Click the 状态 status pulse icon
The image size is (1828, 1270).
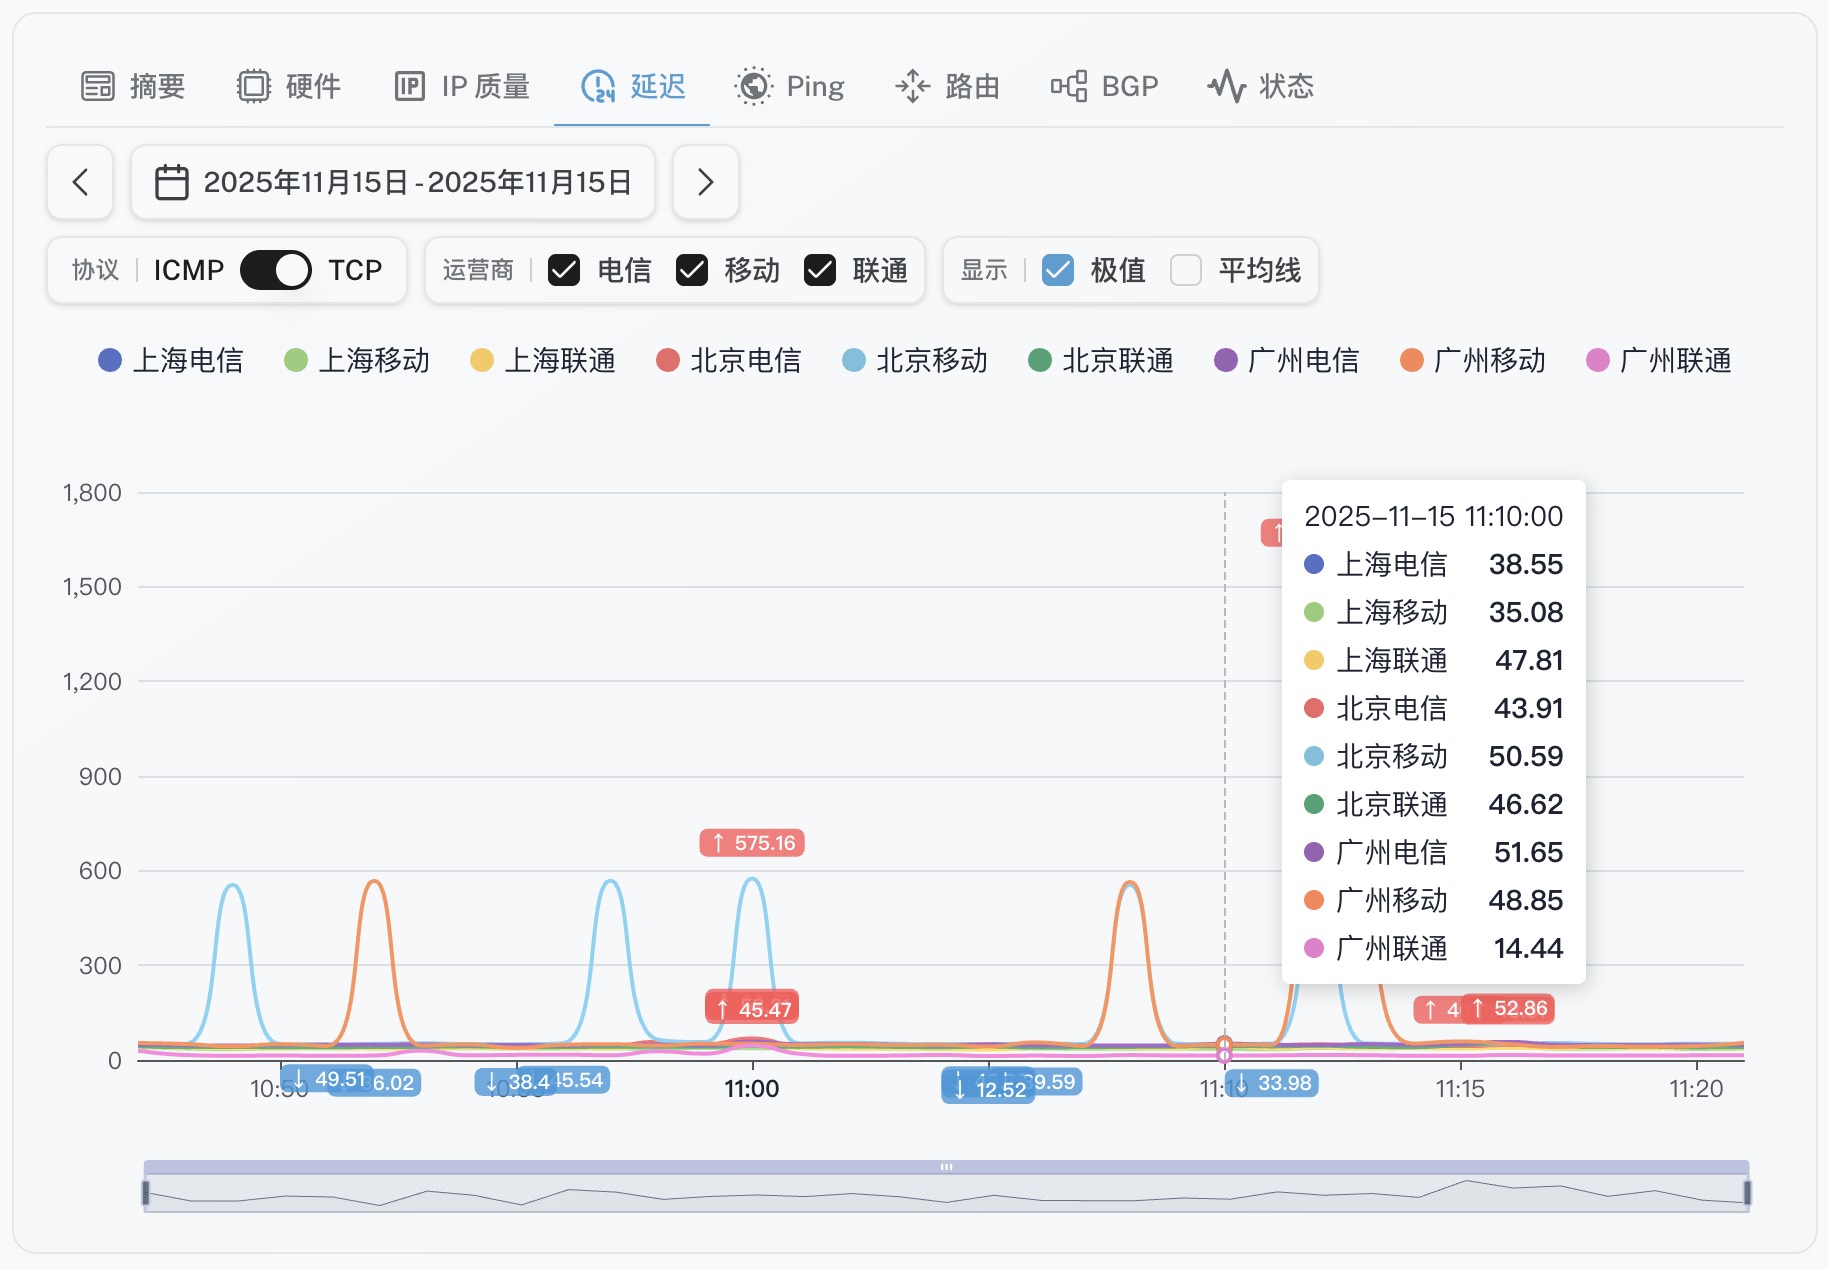(x=1226, y=87)
